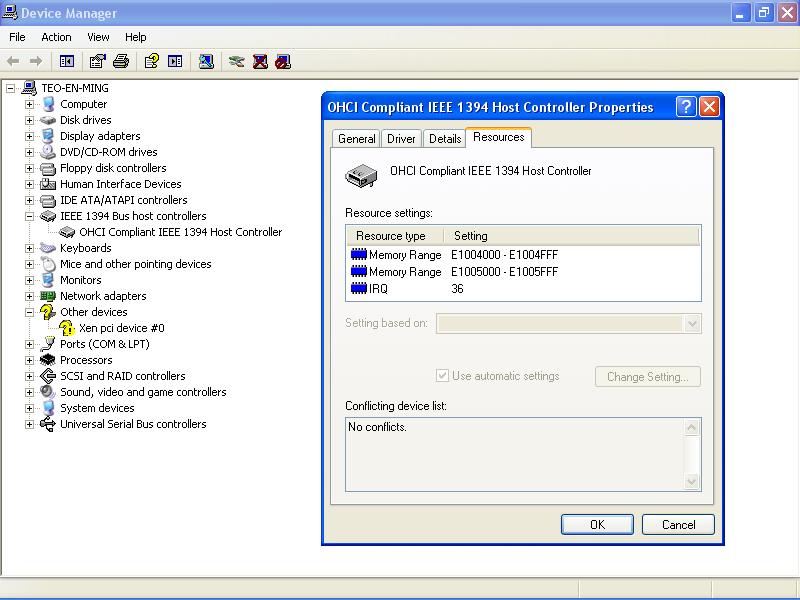Click Scan for hardware changes icon
The image size is (800, 600).
click(x=206, y=61)
